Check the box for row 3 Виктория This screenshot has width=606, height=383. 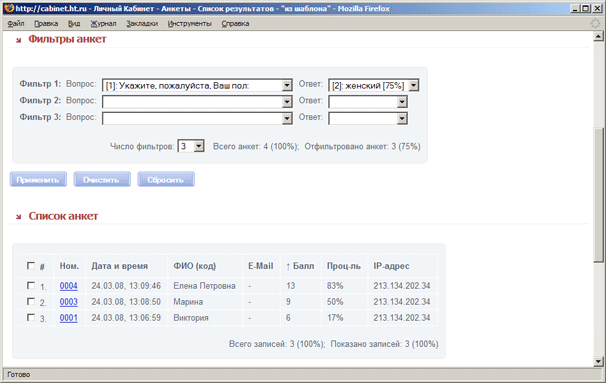(x=31, y=317)
